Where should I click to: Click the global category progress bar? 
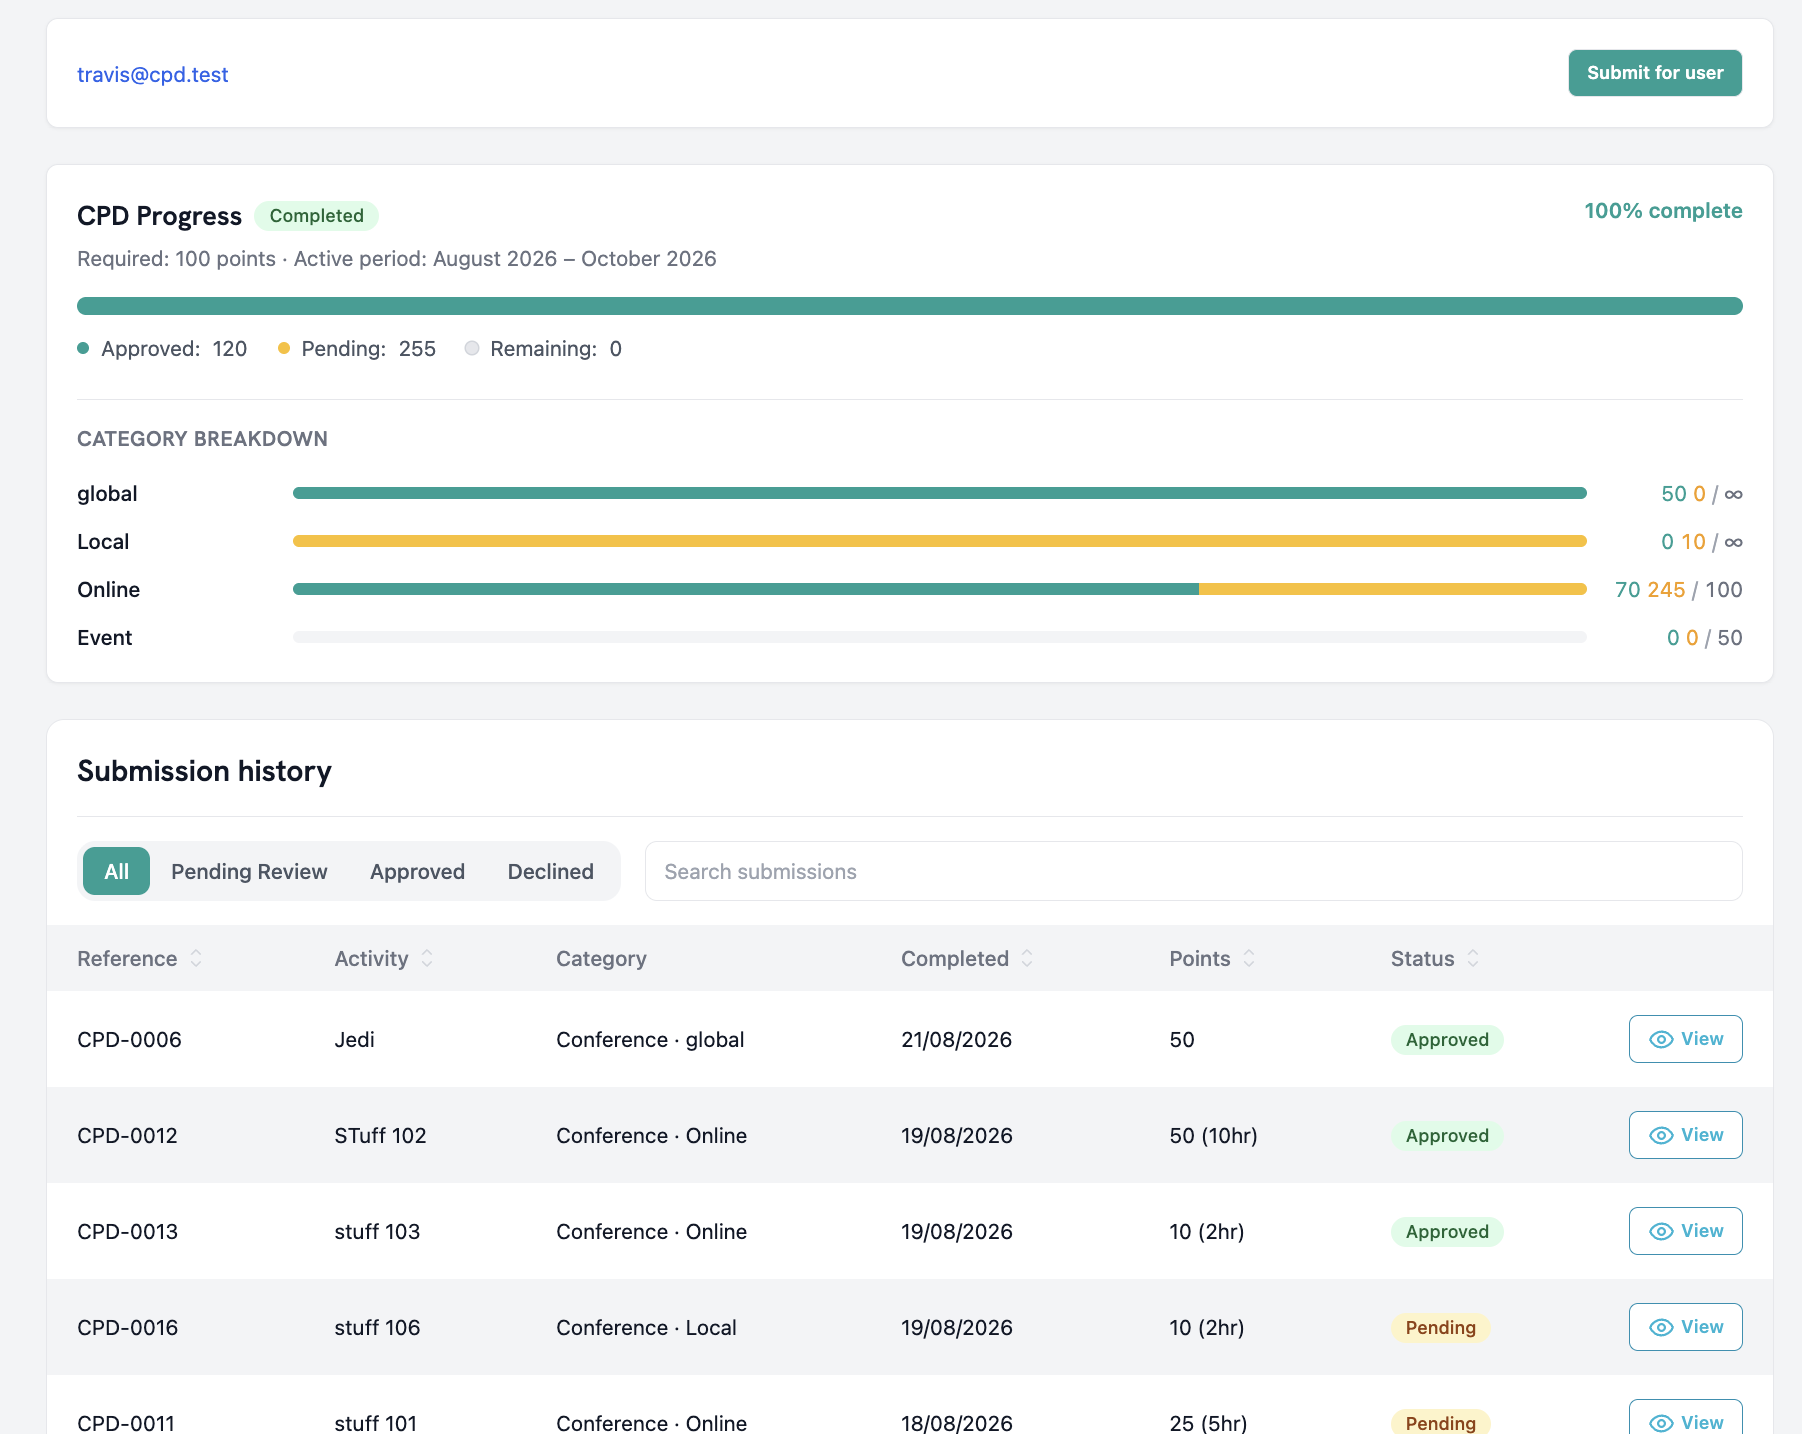click(x=940, y=493)
